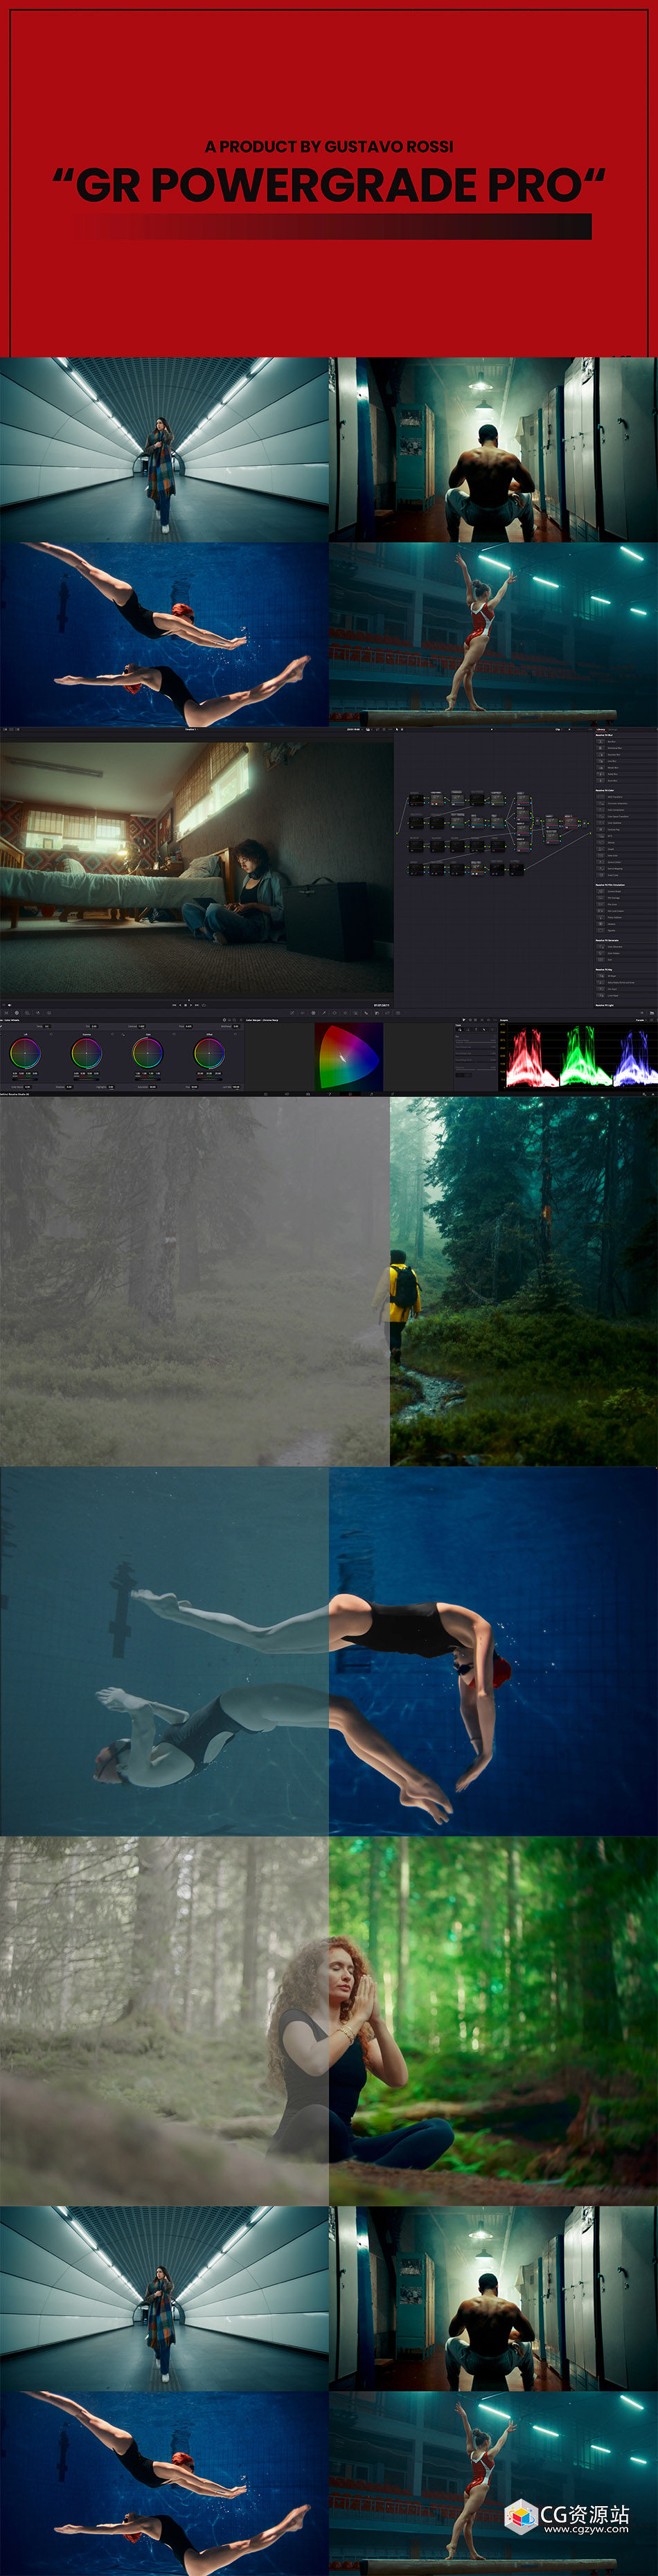The height and width of the screenshot is (2576, 658).
Task: Choose the Film Look Creator effect icon
Action: (601, 911)
